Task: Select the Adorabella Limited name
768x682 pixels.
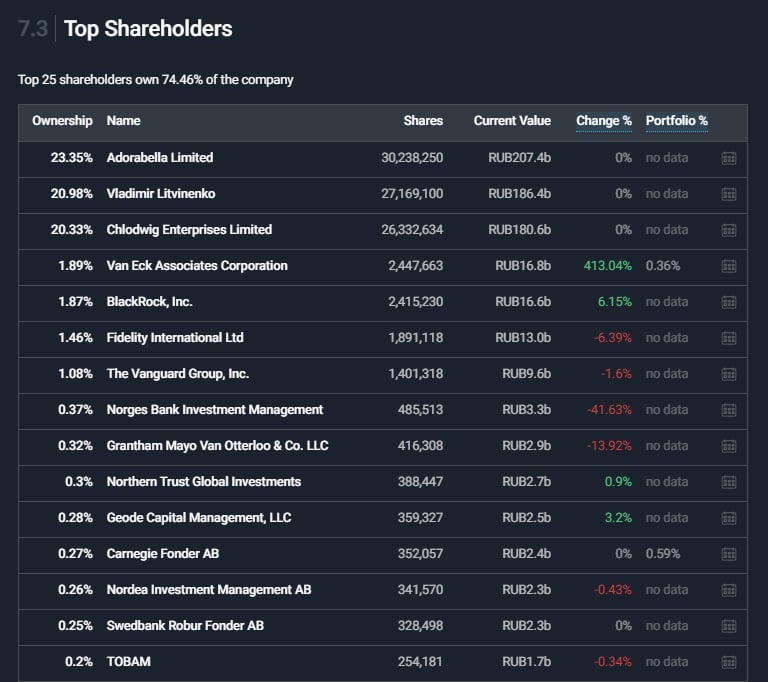Action: (x=160, y=158)
